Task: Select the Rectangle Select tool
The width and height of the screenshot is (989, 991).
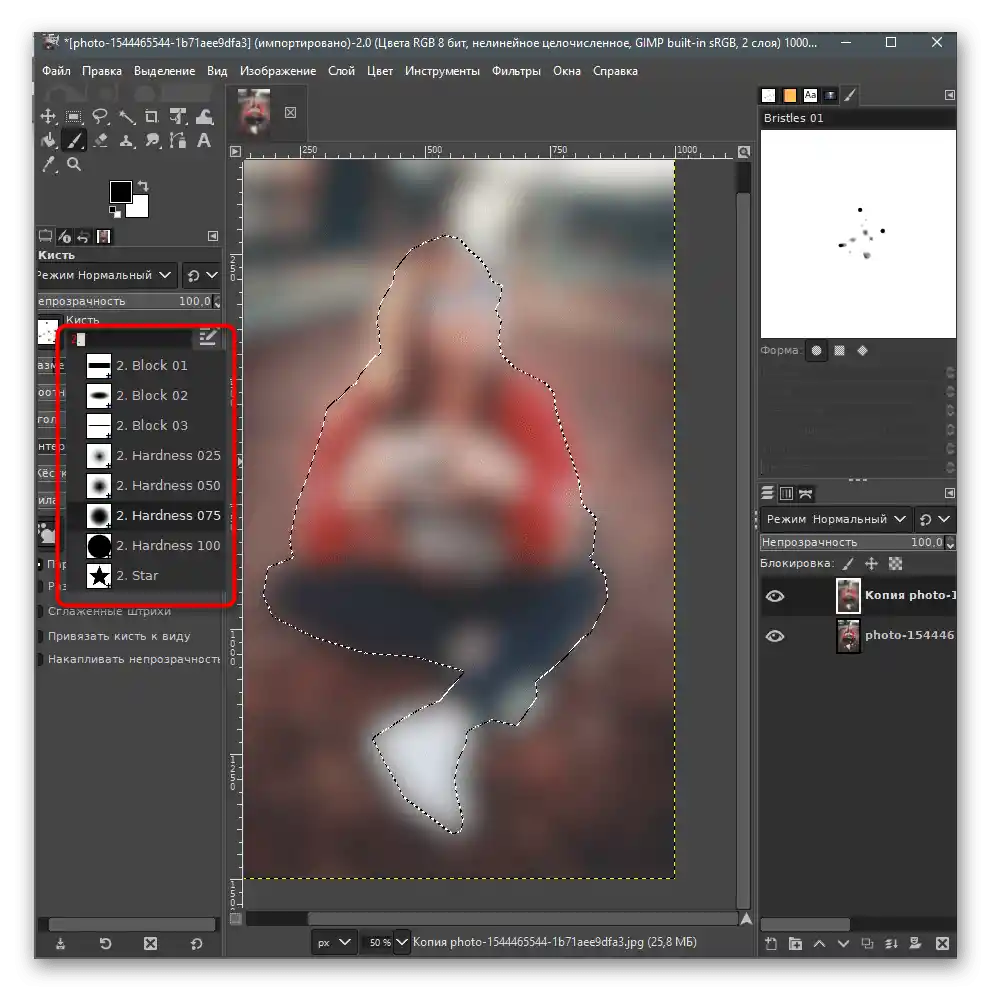Action: pos(74,116)
